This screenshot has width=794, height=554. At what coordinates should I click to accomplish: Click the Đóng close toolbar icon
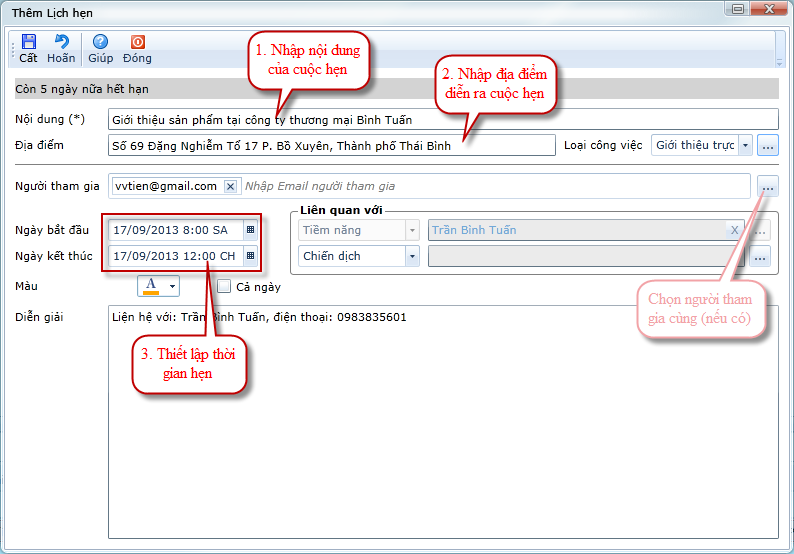(137, 42)
